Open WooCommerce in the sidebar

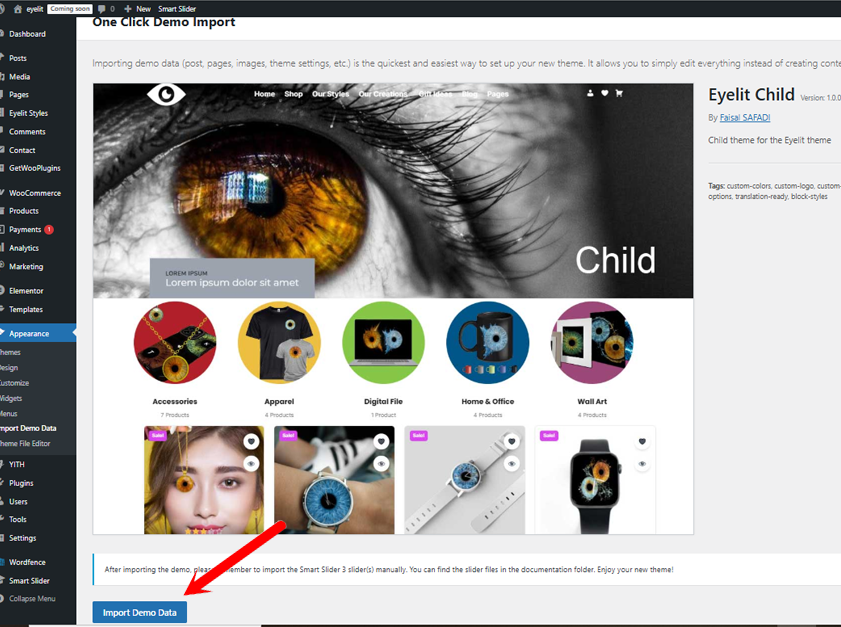pos(35,193)
